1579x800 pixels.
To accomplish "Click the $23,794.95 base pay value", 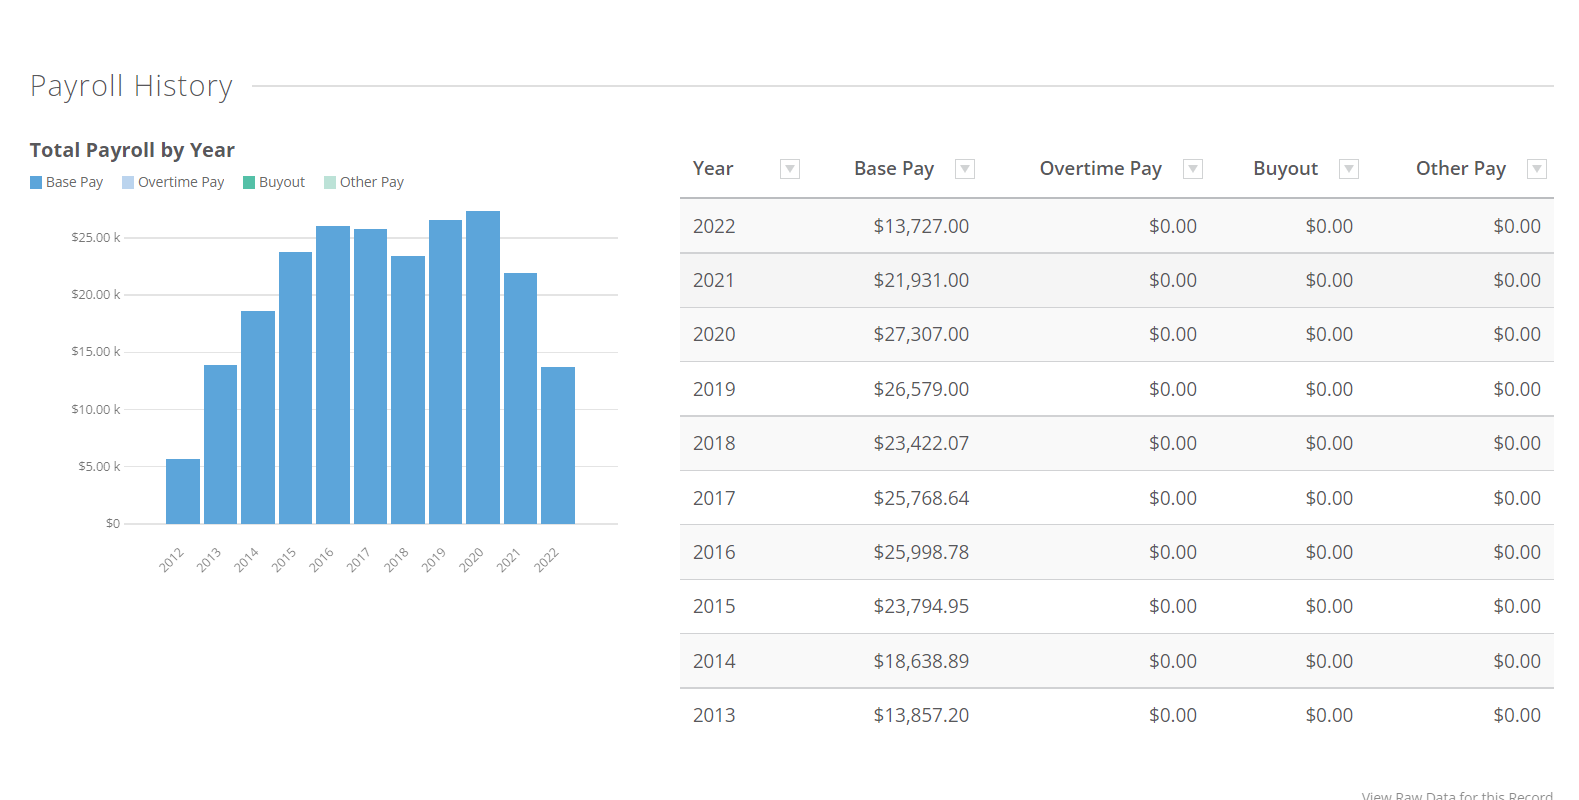I will [921, 606].
